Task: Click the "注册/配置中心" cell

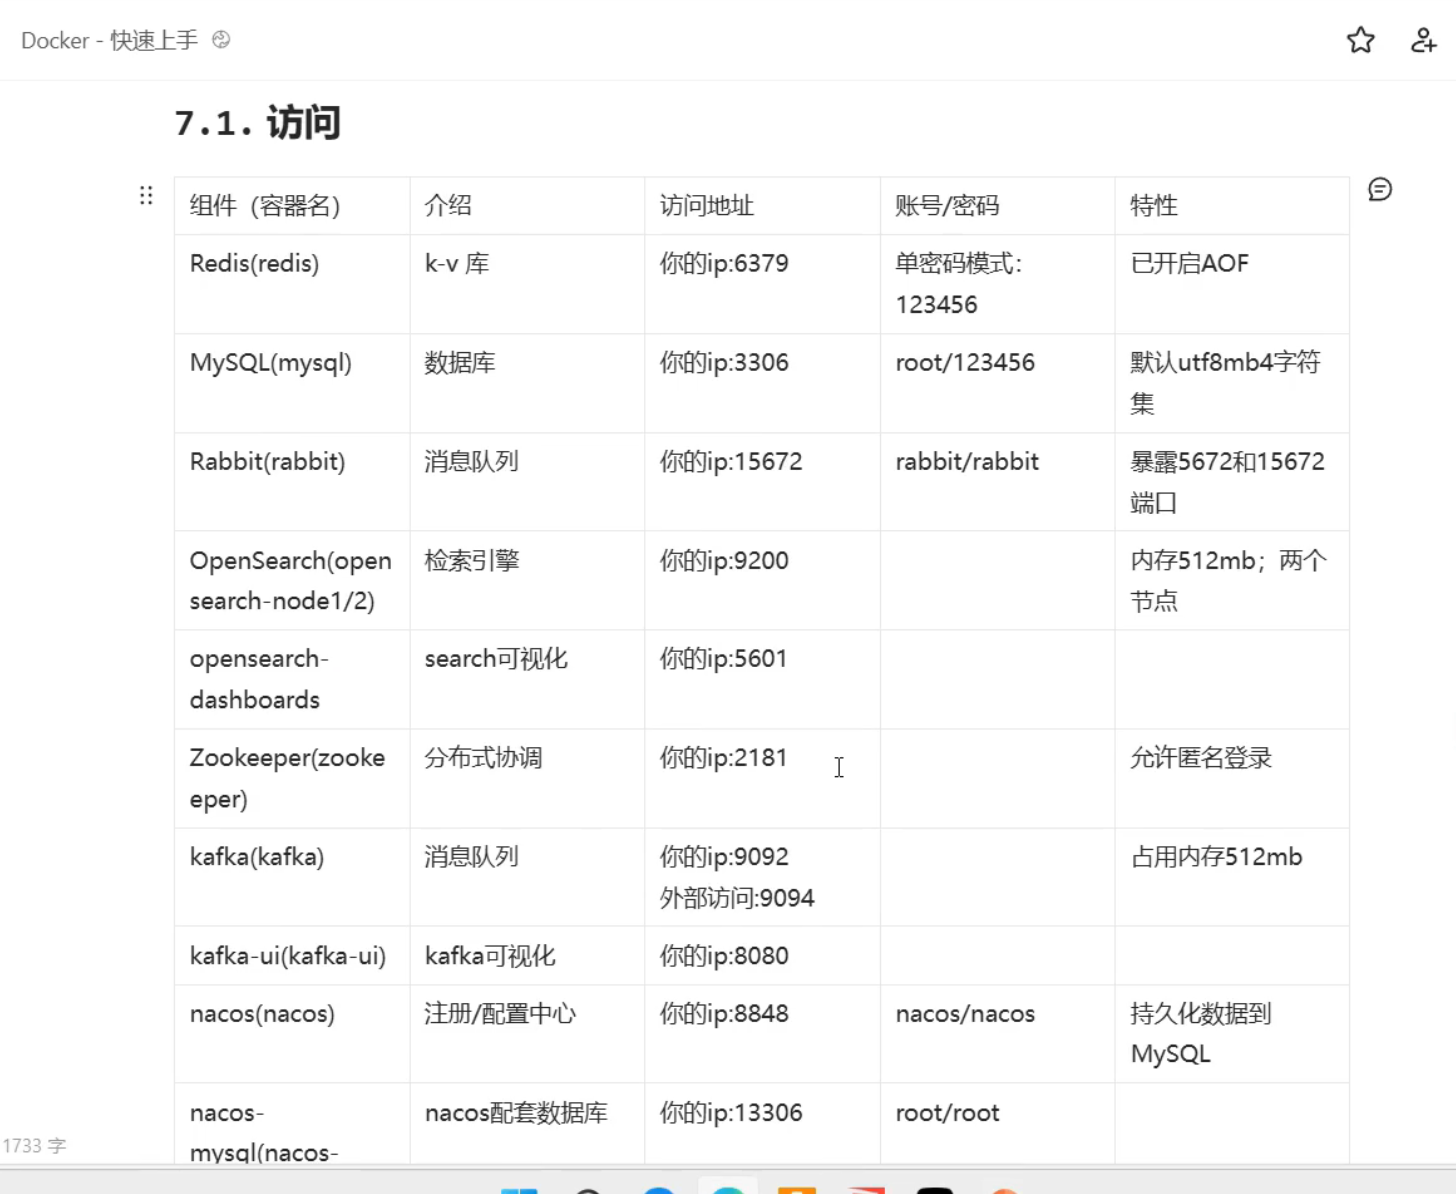Action: pos(527,1034)
